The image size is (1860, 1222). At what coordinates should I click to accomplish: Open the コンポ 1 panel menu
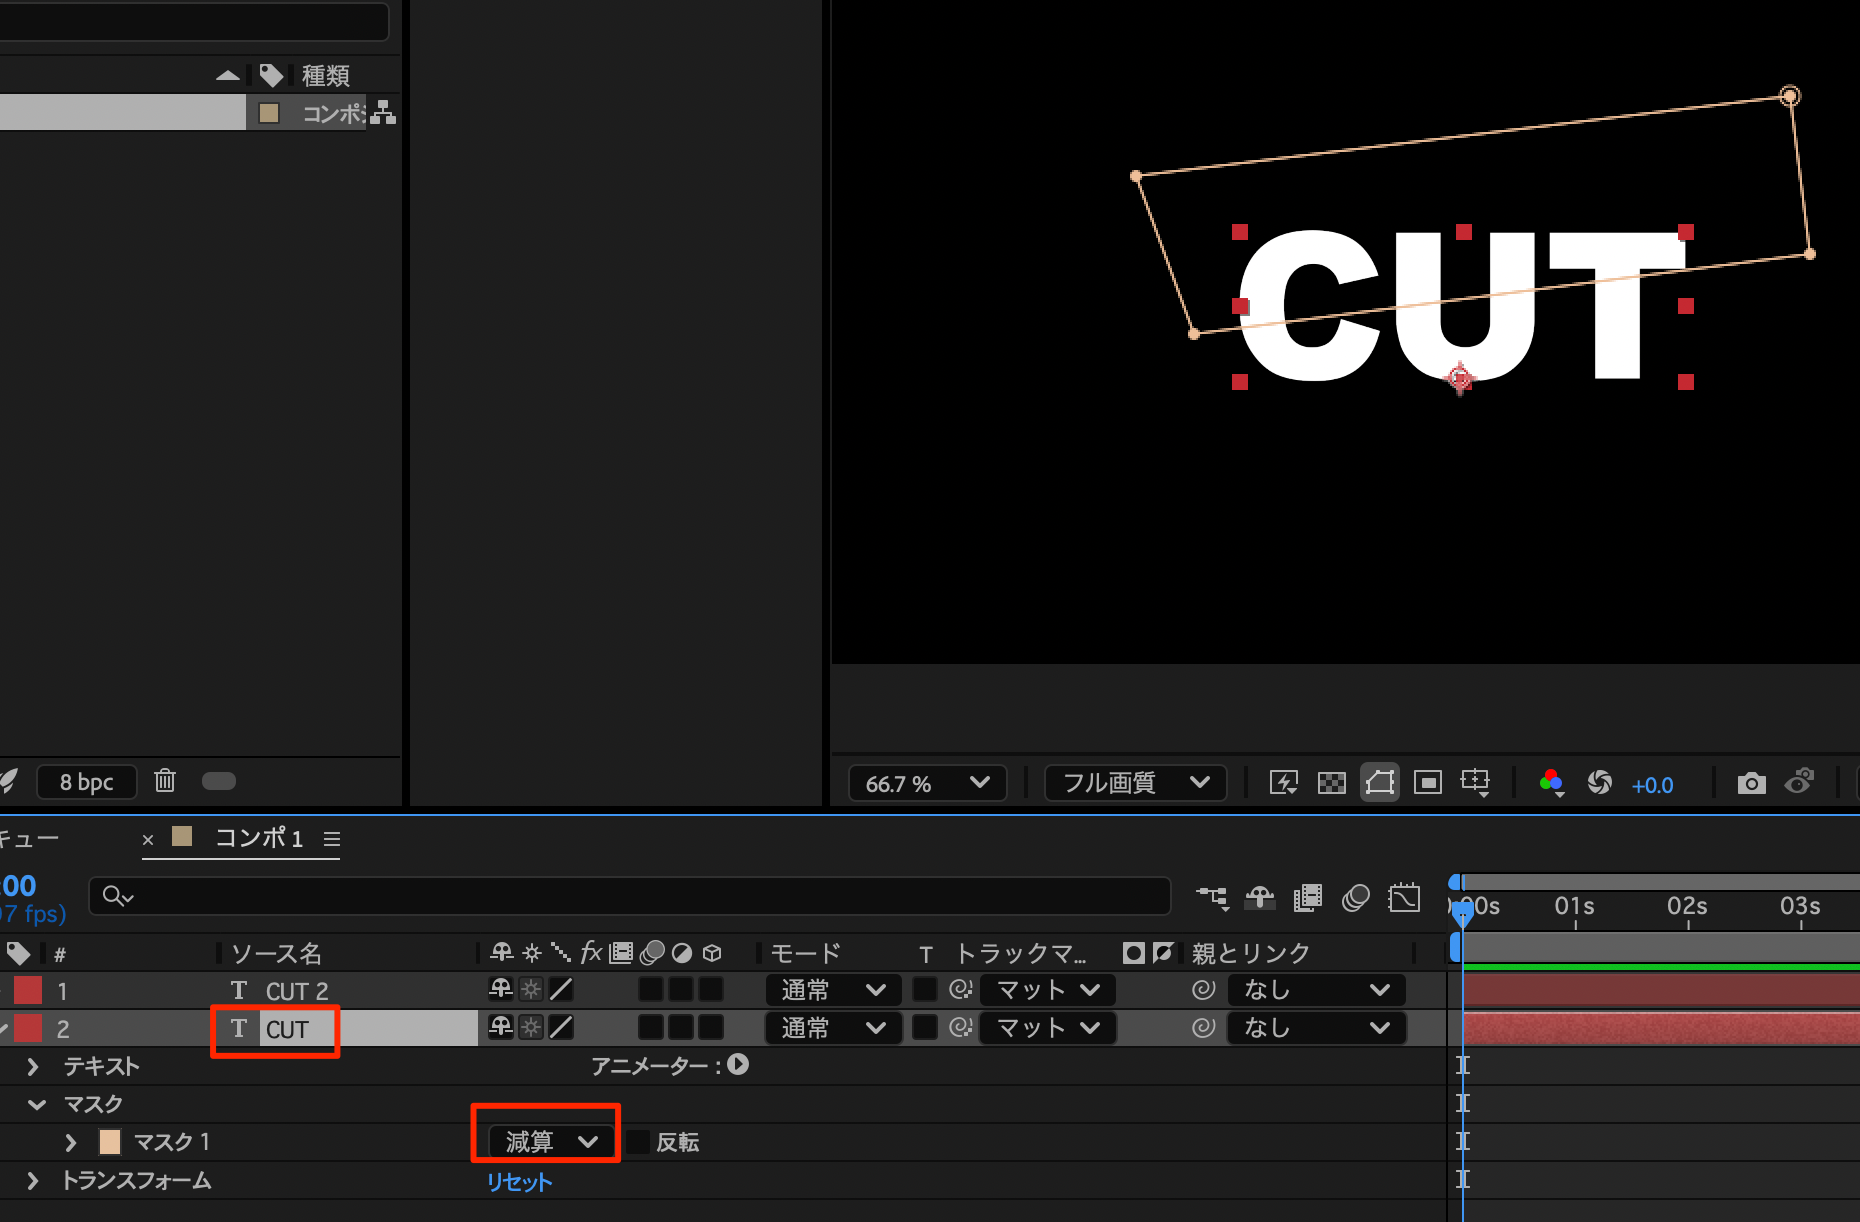(x=332, y=839)
